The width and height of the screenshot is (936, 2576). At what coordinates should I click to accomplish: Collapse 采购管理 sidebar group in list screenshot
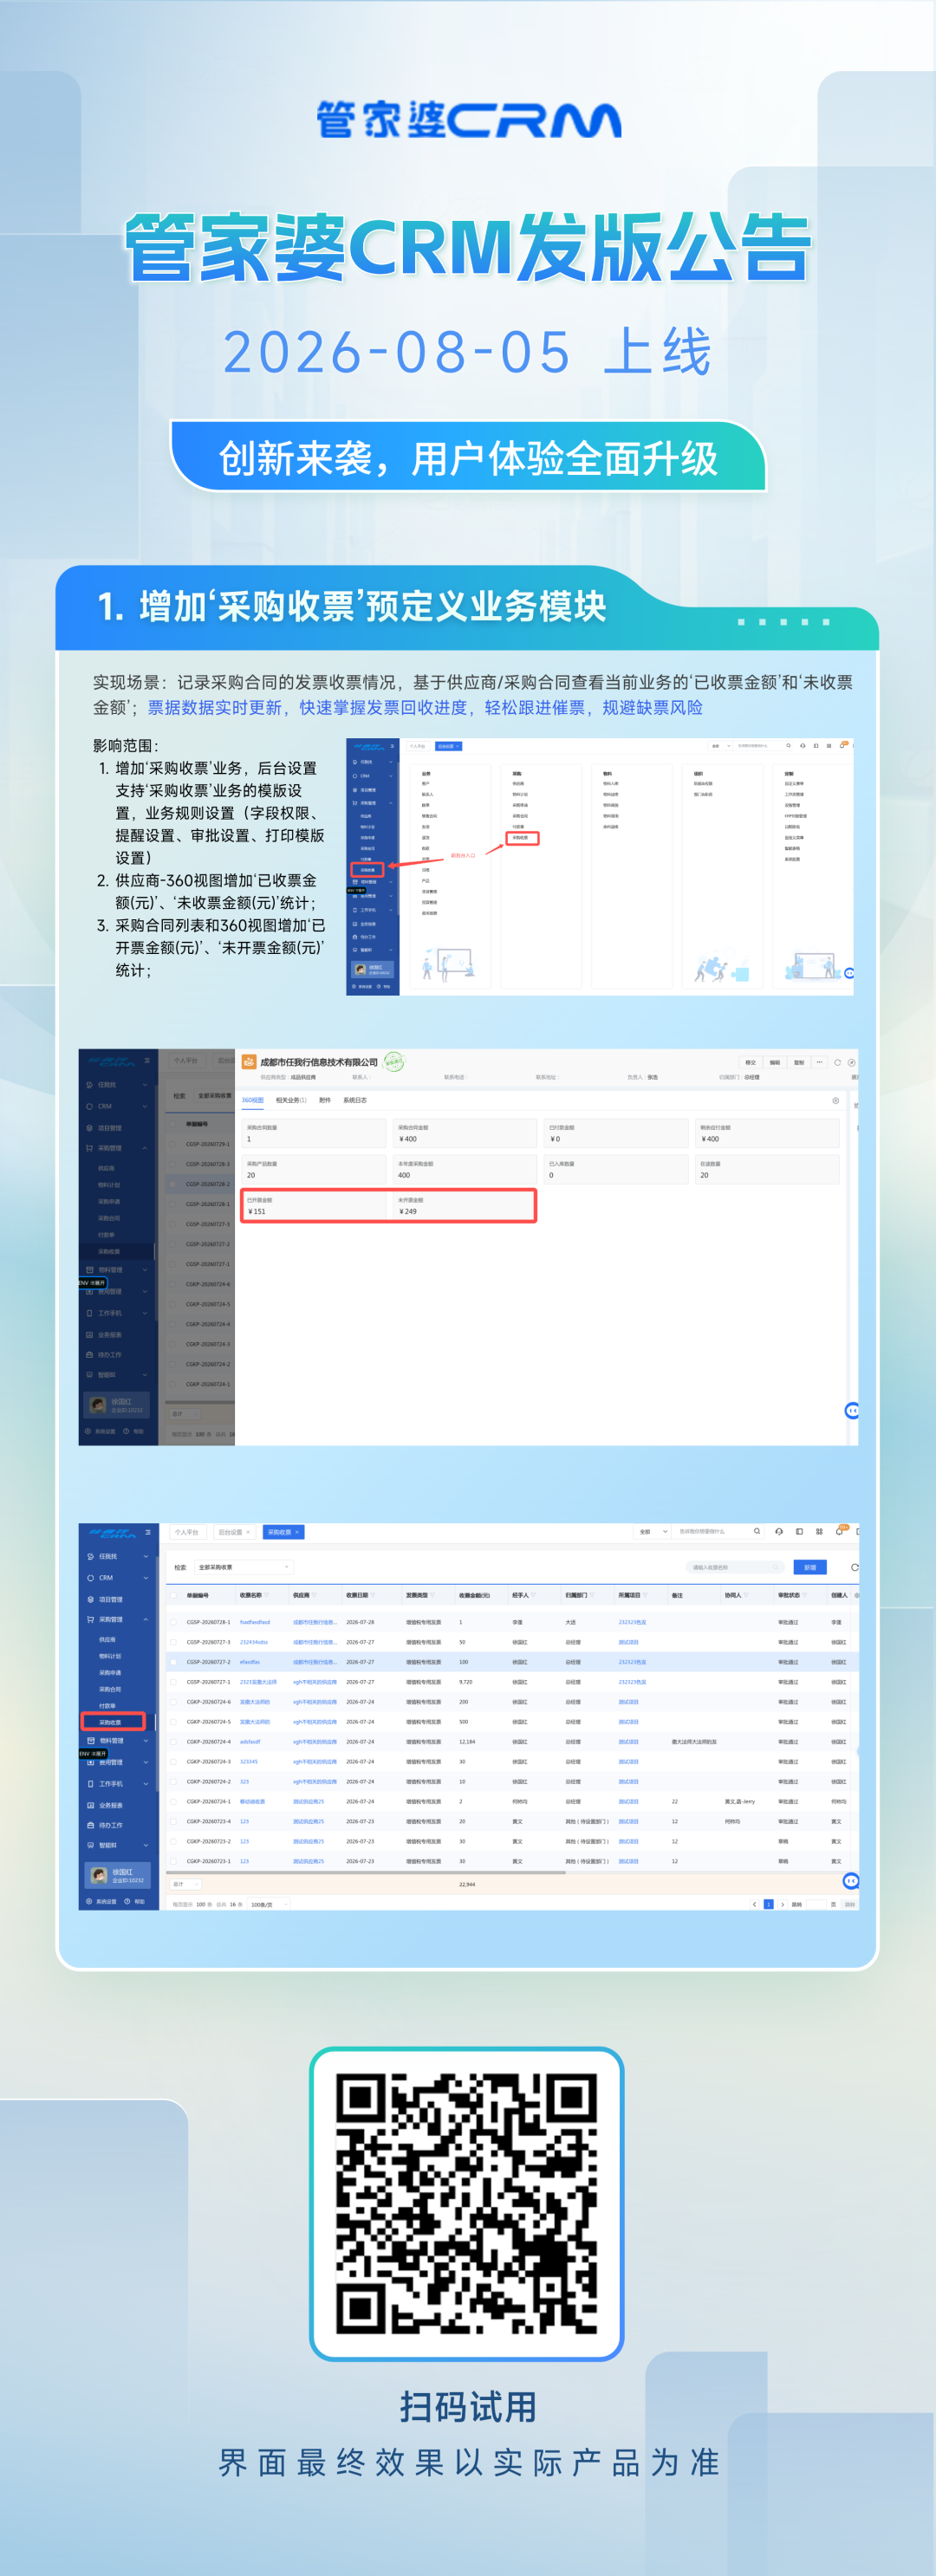(146, 1619)
